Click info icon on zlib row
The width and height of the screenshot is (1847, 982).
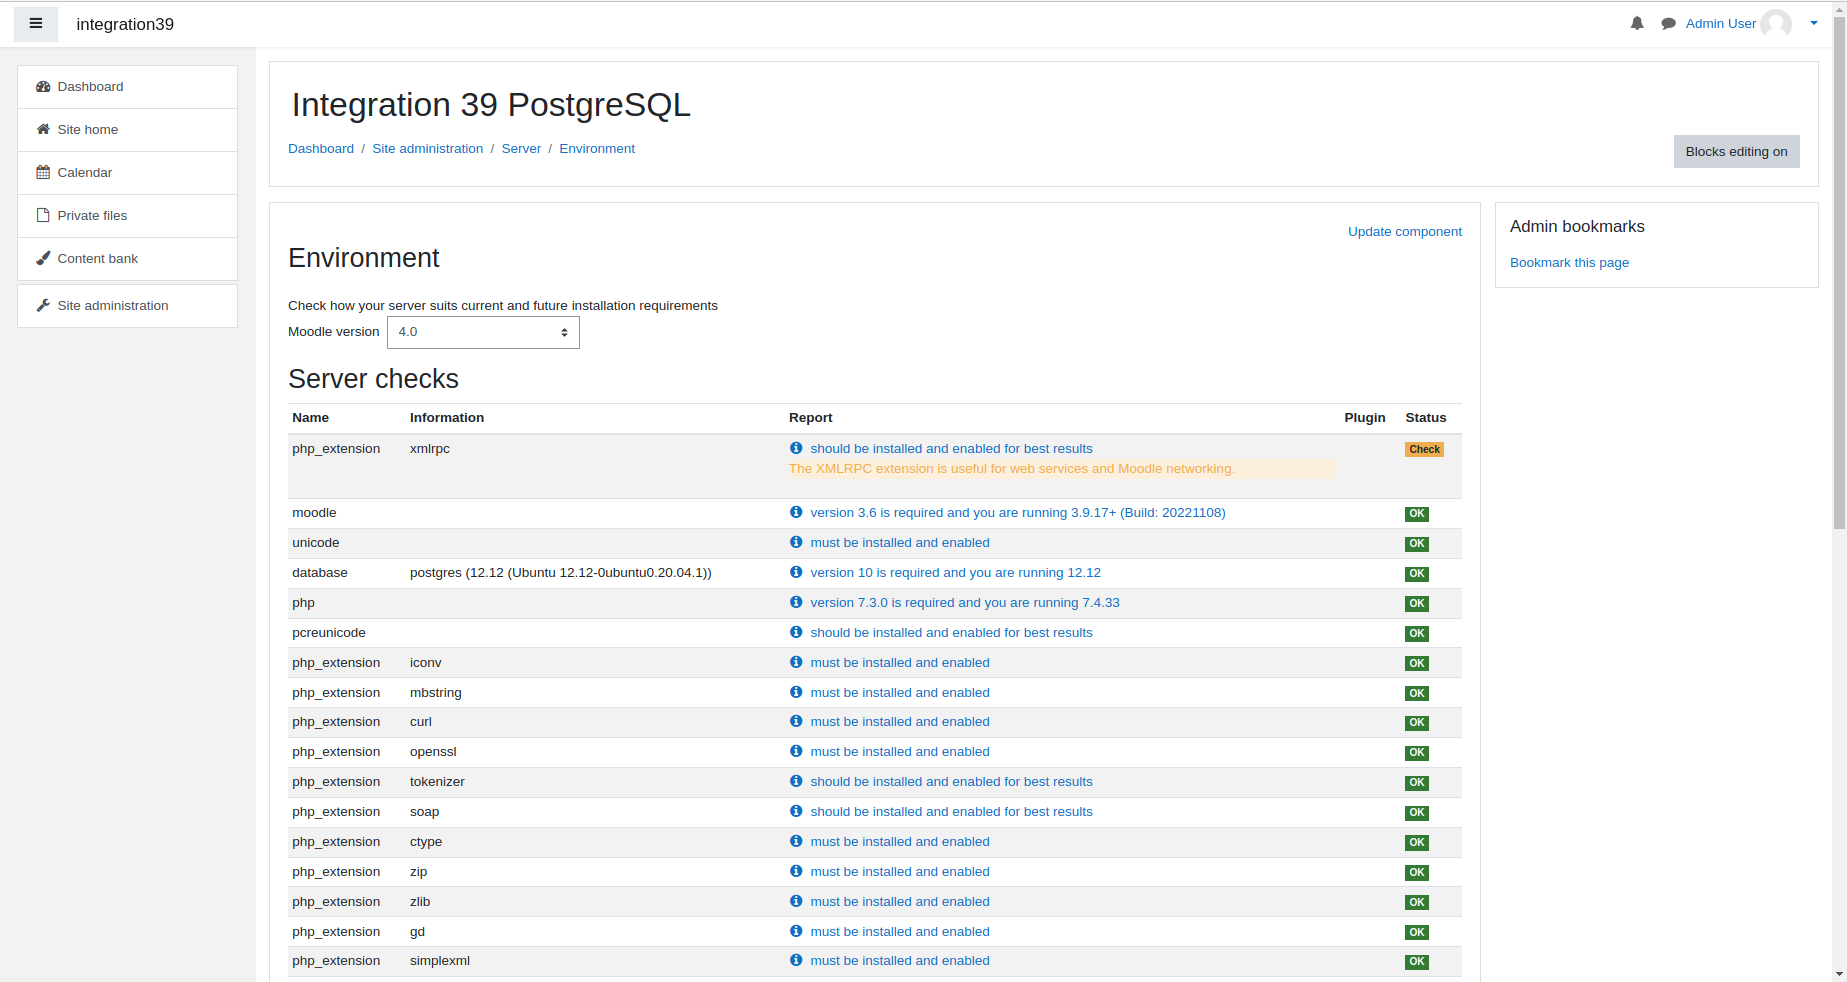tap(796, 901)
